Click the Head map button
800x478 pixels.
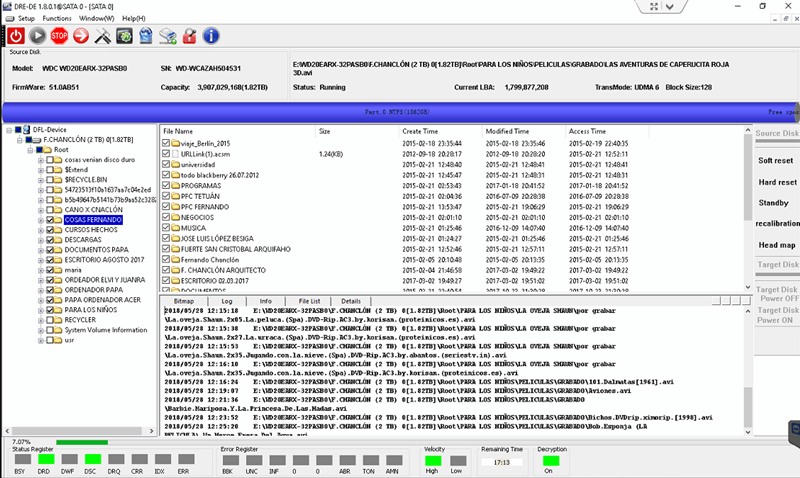point(776,245)
